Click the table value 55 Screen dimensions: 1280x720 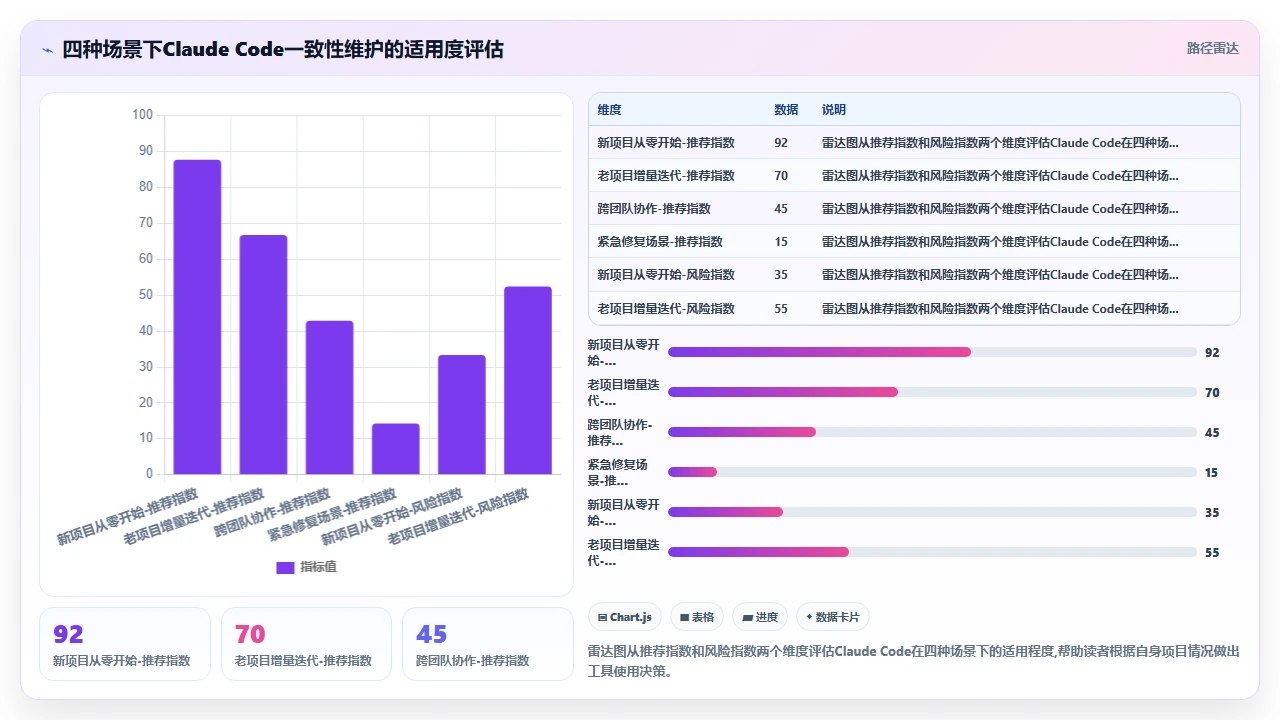(781, 308)
